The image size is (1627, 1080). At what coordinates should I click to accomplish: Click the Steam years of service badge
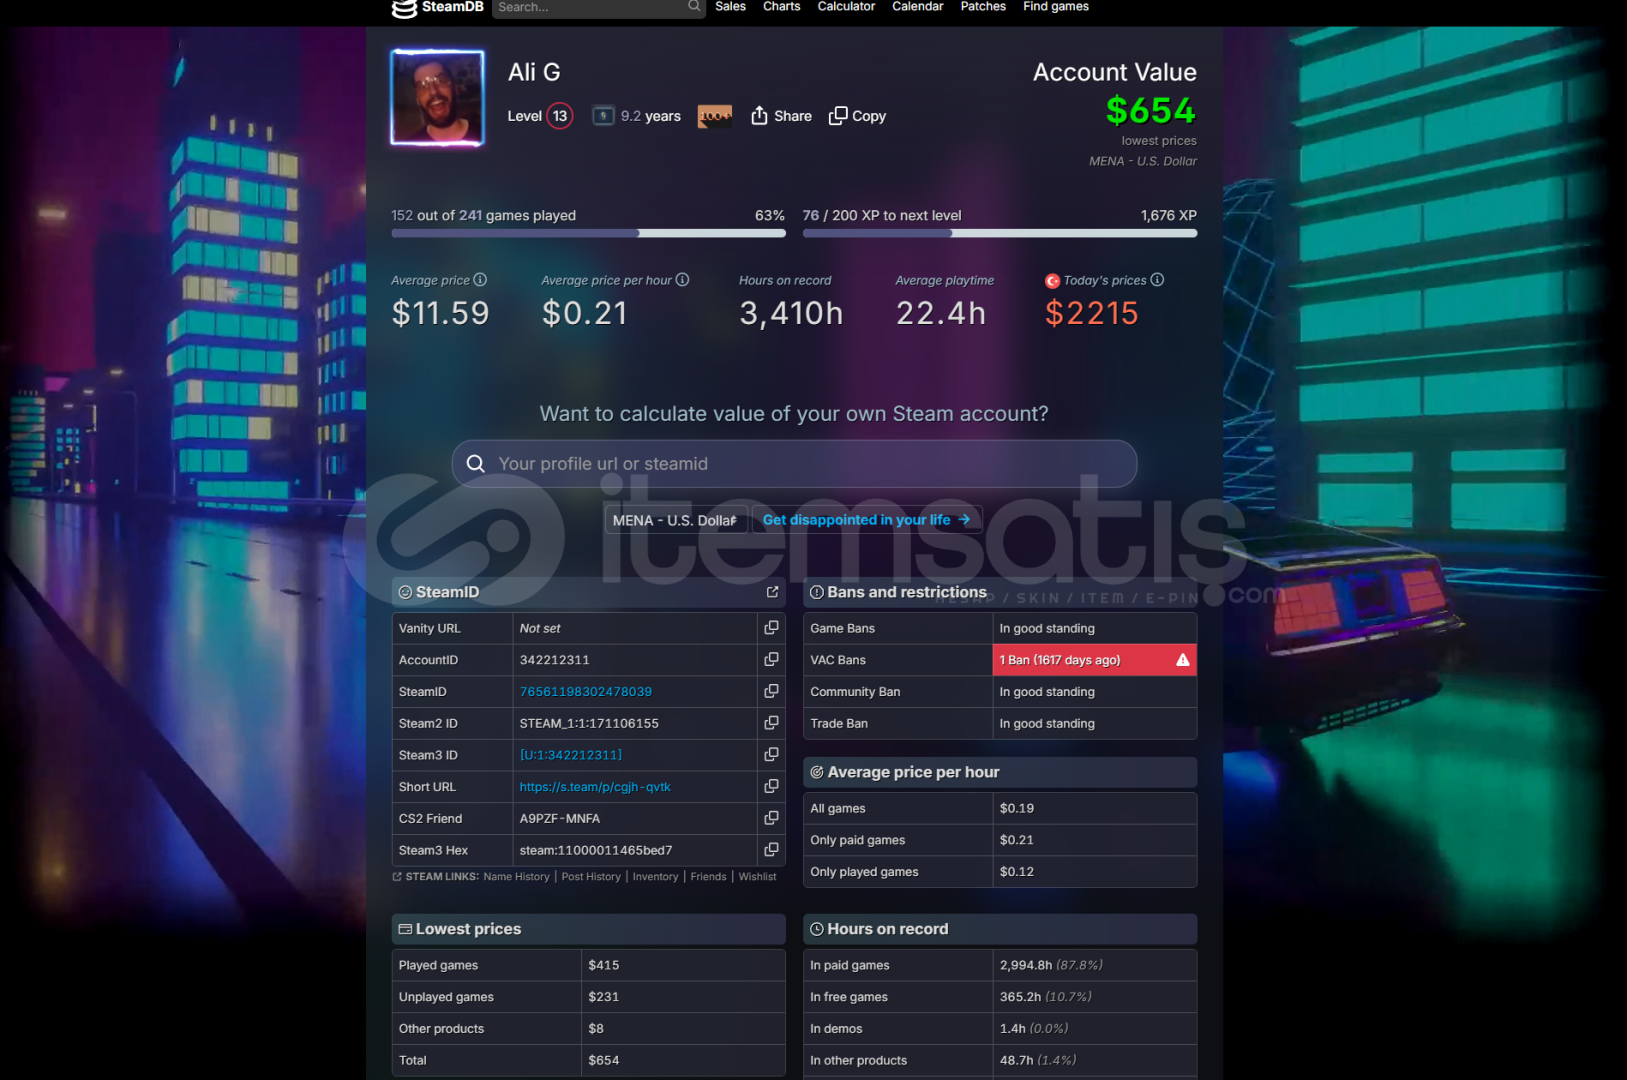click(x=603, y=116)
